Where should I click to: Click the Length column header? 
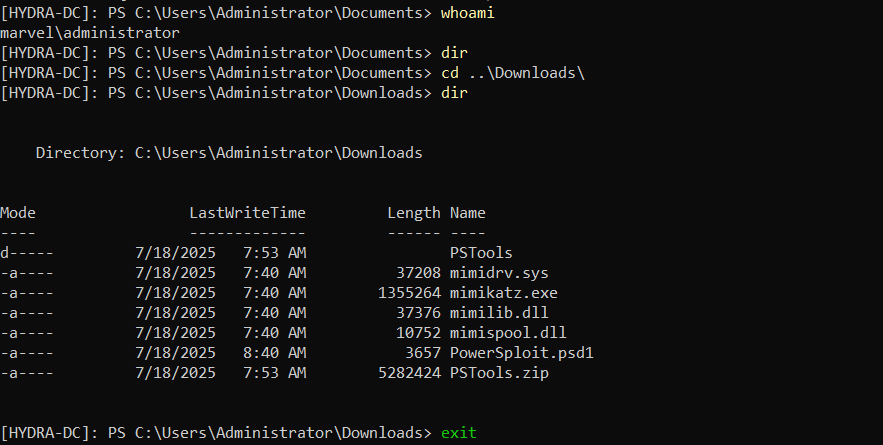[413, 213]
